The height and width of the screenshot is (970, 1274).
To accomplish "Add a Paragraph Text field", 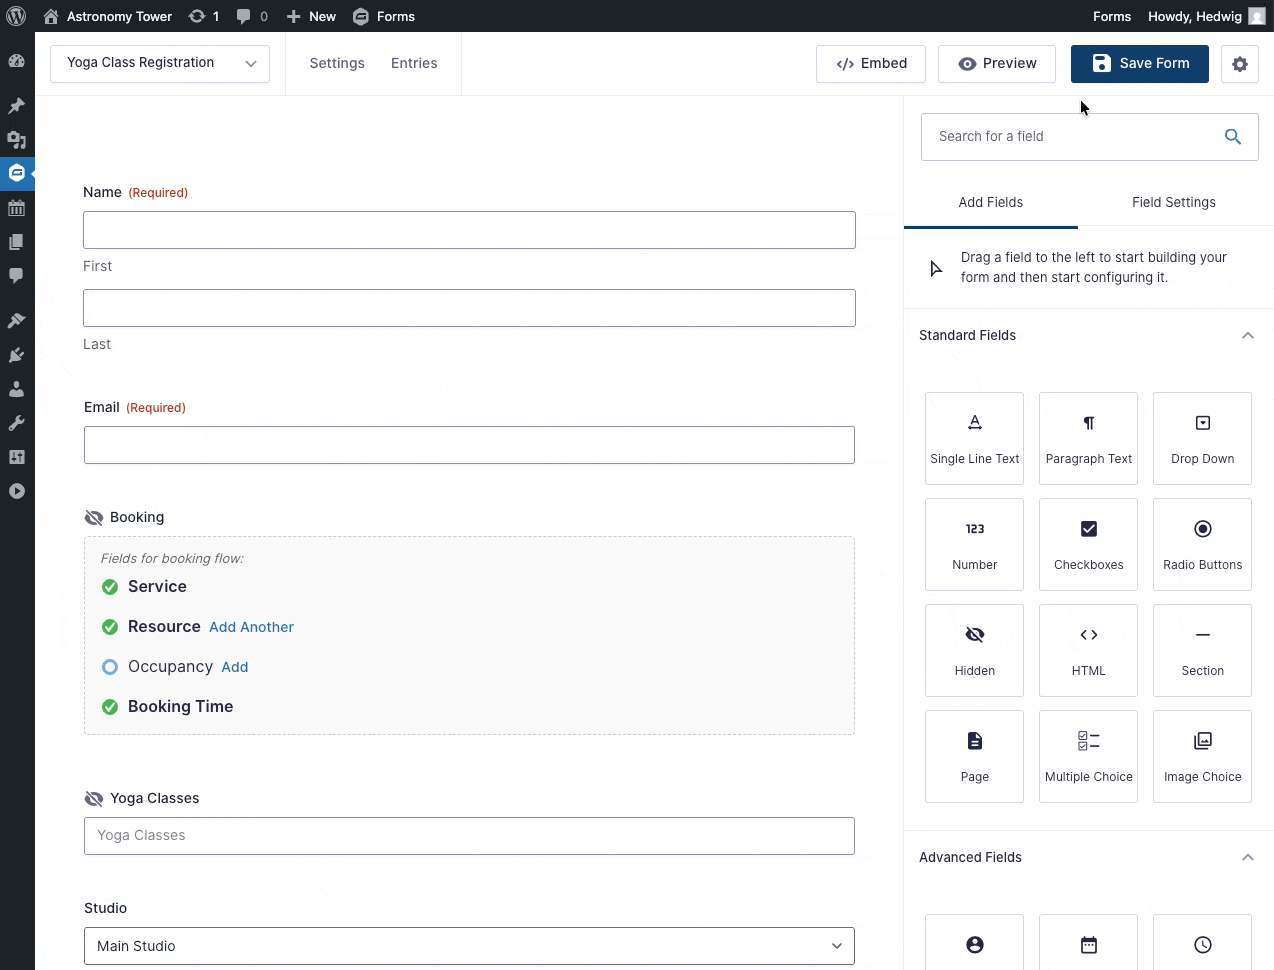I will click(1088, 438).
